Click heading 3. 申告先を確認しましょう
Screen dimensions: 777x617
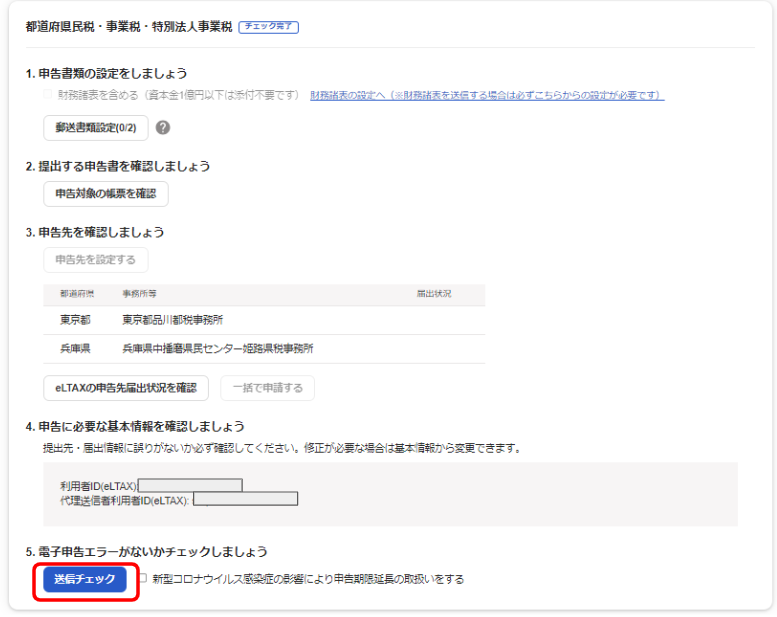95,232
